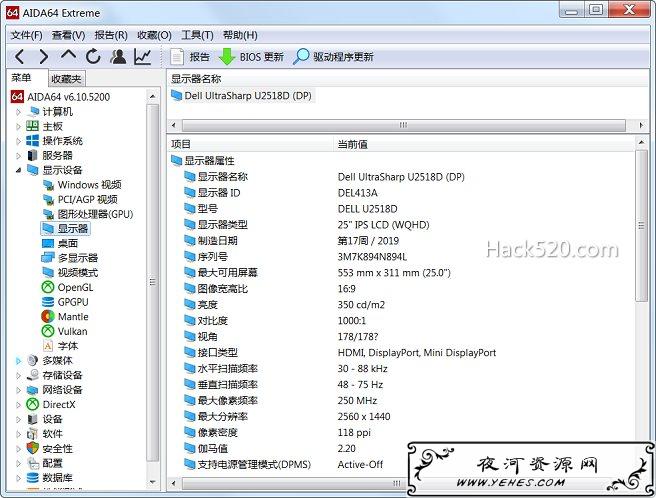Expand the 服务器 tree node
The width and height of the screenshot is (656, 498).
click(x=18, y=156)
